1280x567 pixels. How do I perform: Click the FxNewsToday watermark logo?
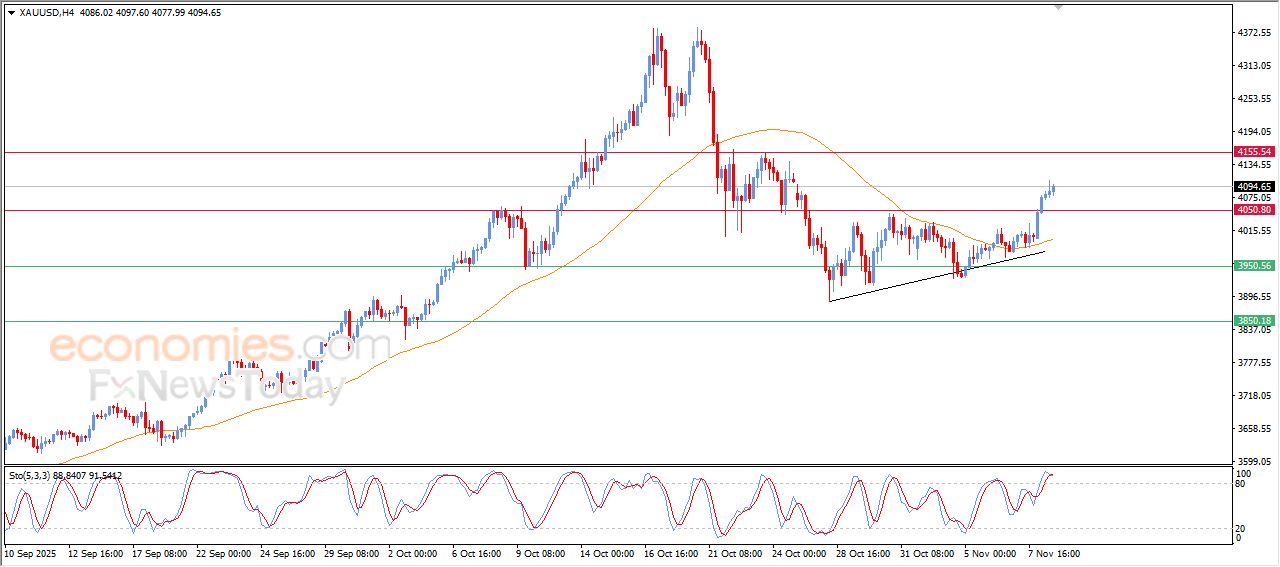[x=216, y=386]
